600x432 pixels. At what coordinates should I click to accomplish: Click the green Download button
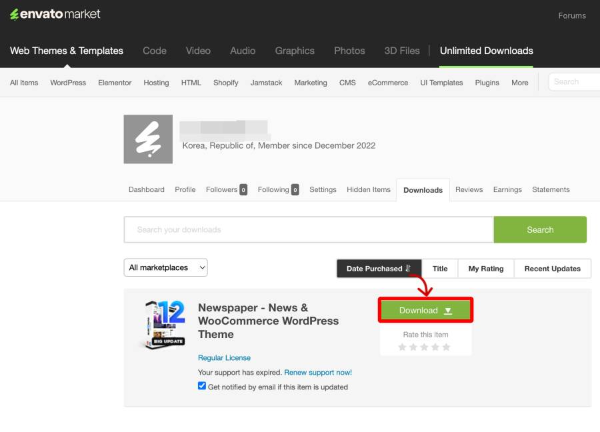[x=426, y=310]
